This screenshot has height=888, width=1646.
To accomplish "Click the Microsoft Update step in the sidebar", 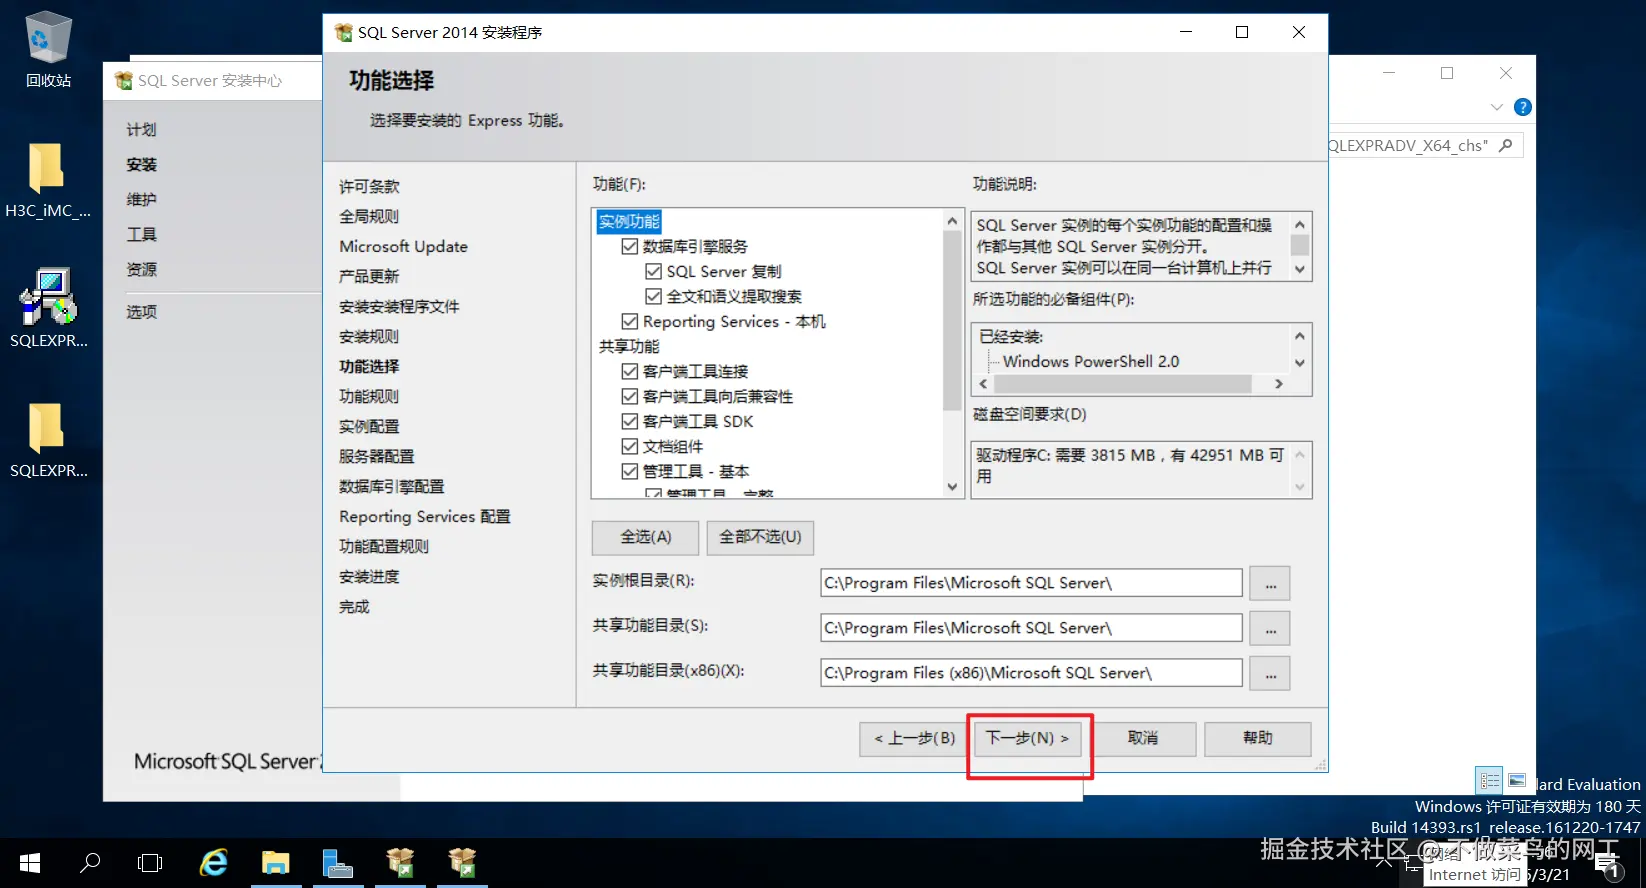I will click(x=403, y=246).
